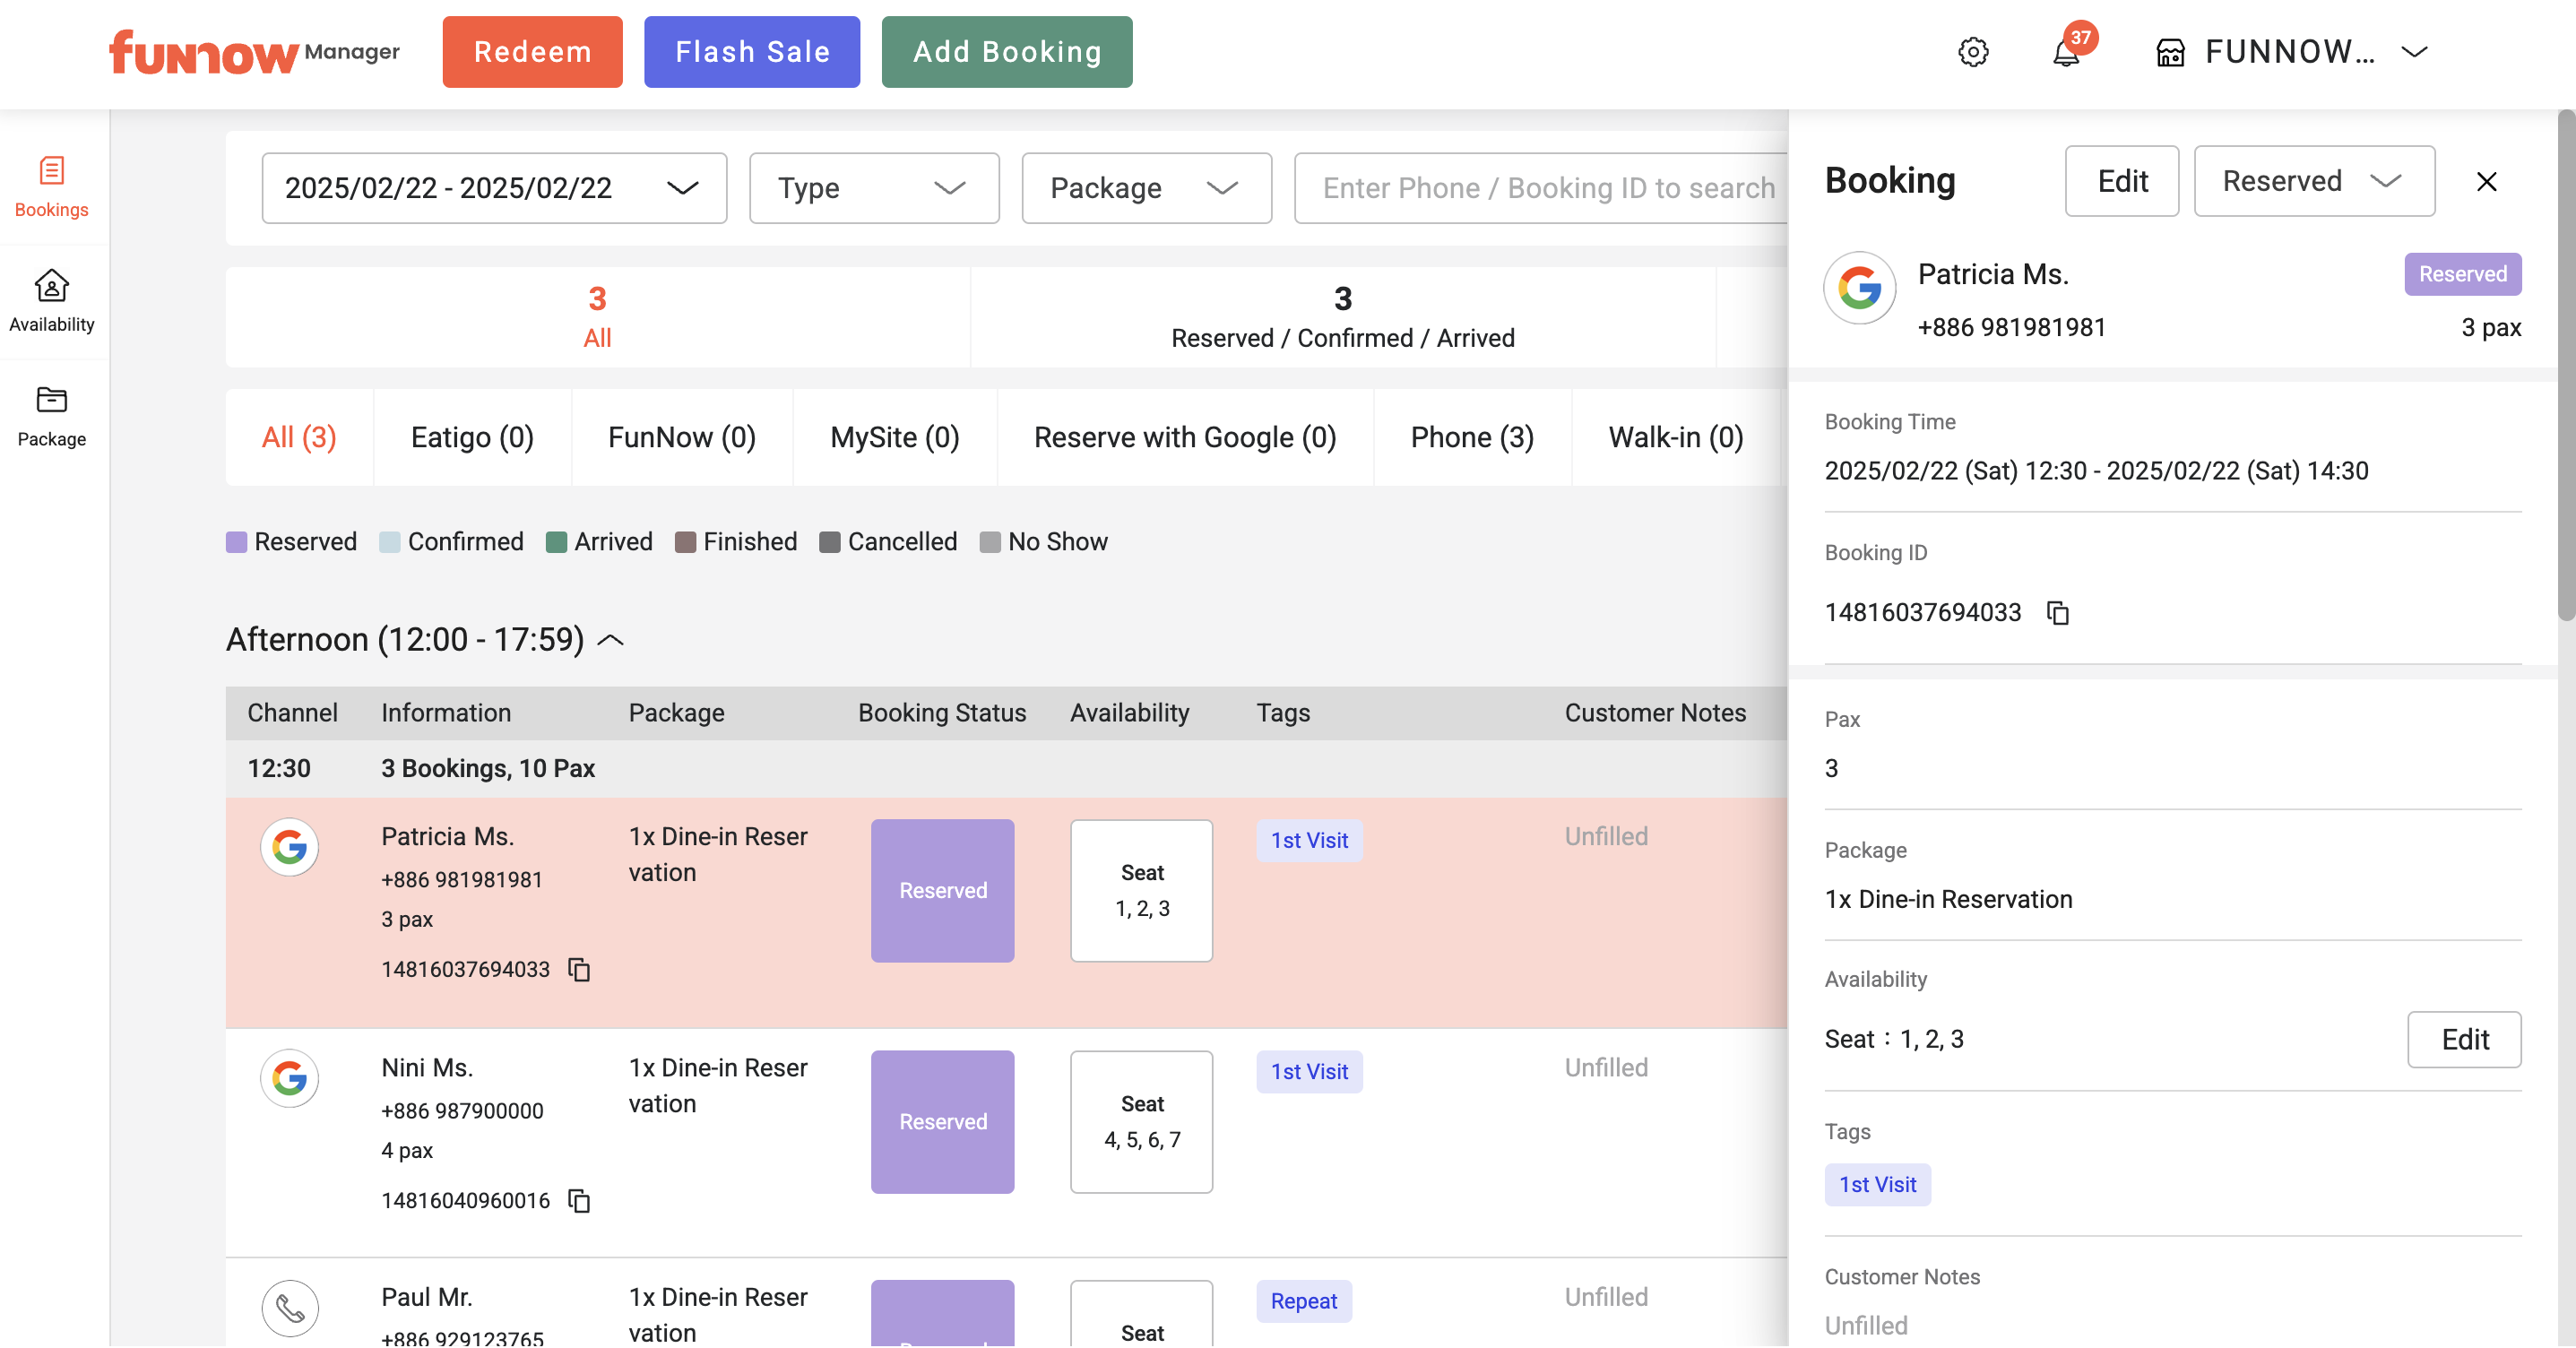Click the Reserved status block in Nini's row

pyautogui.click(x=942, y=1122)
